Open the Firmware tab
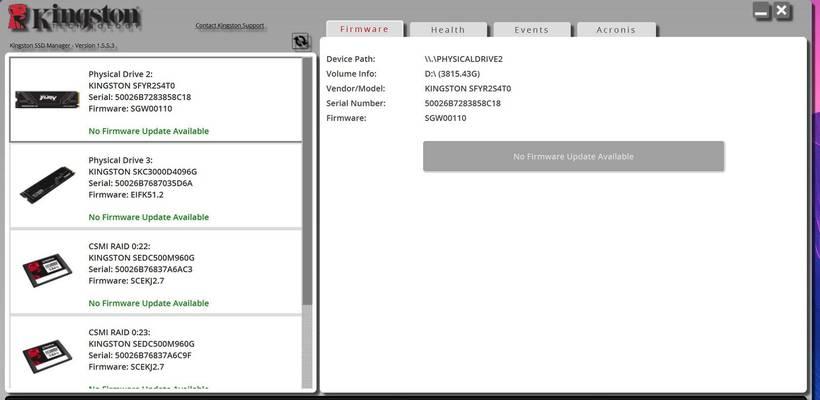 365,29
